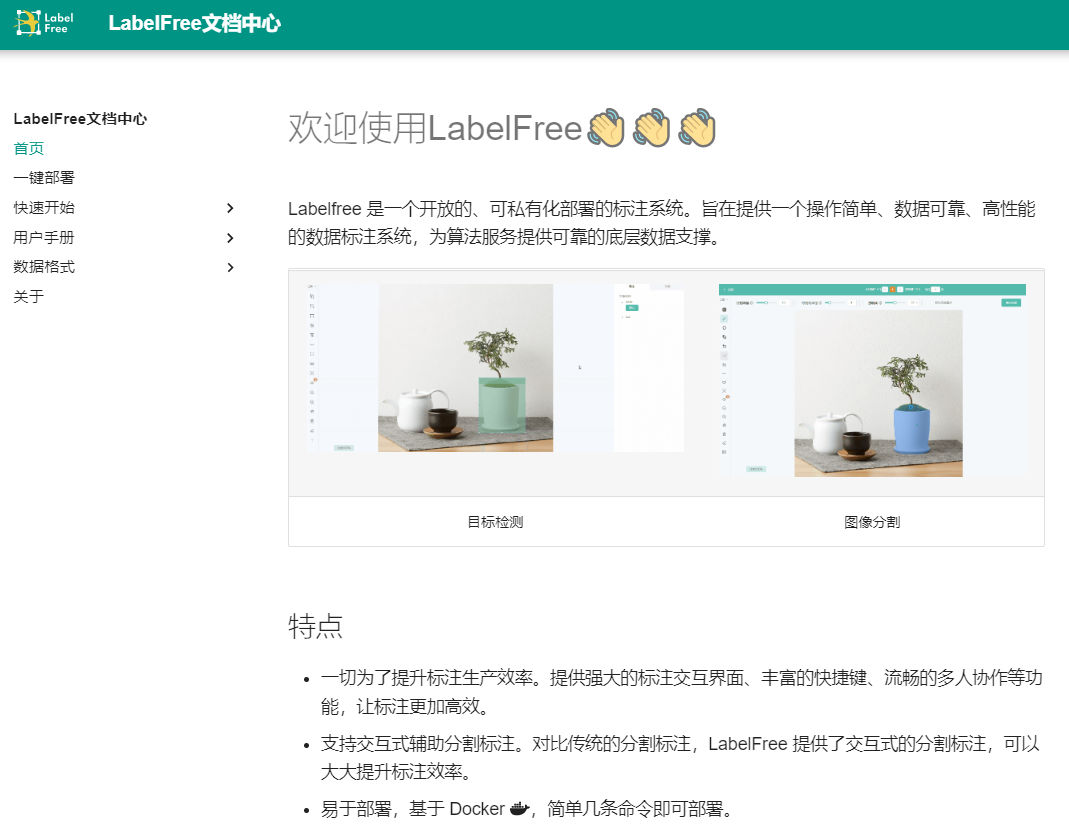Click the intro paragraph starting Labelfree 是一个开放的
Screen dimensions: 1069x824
point(661,223)
